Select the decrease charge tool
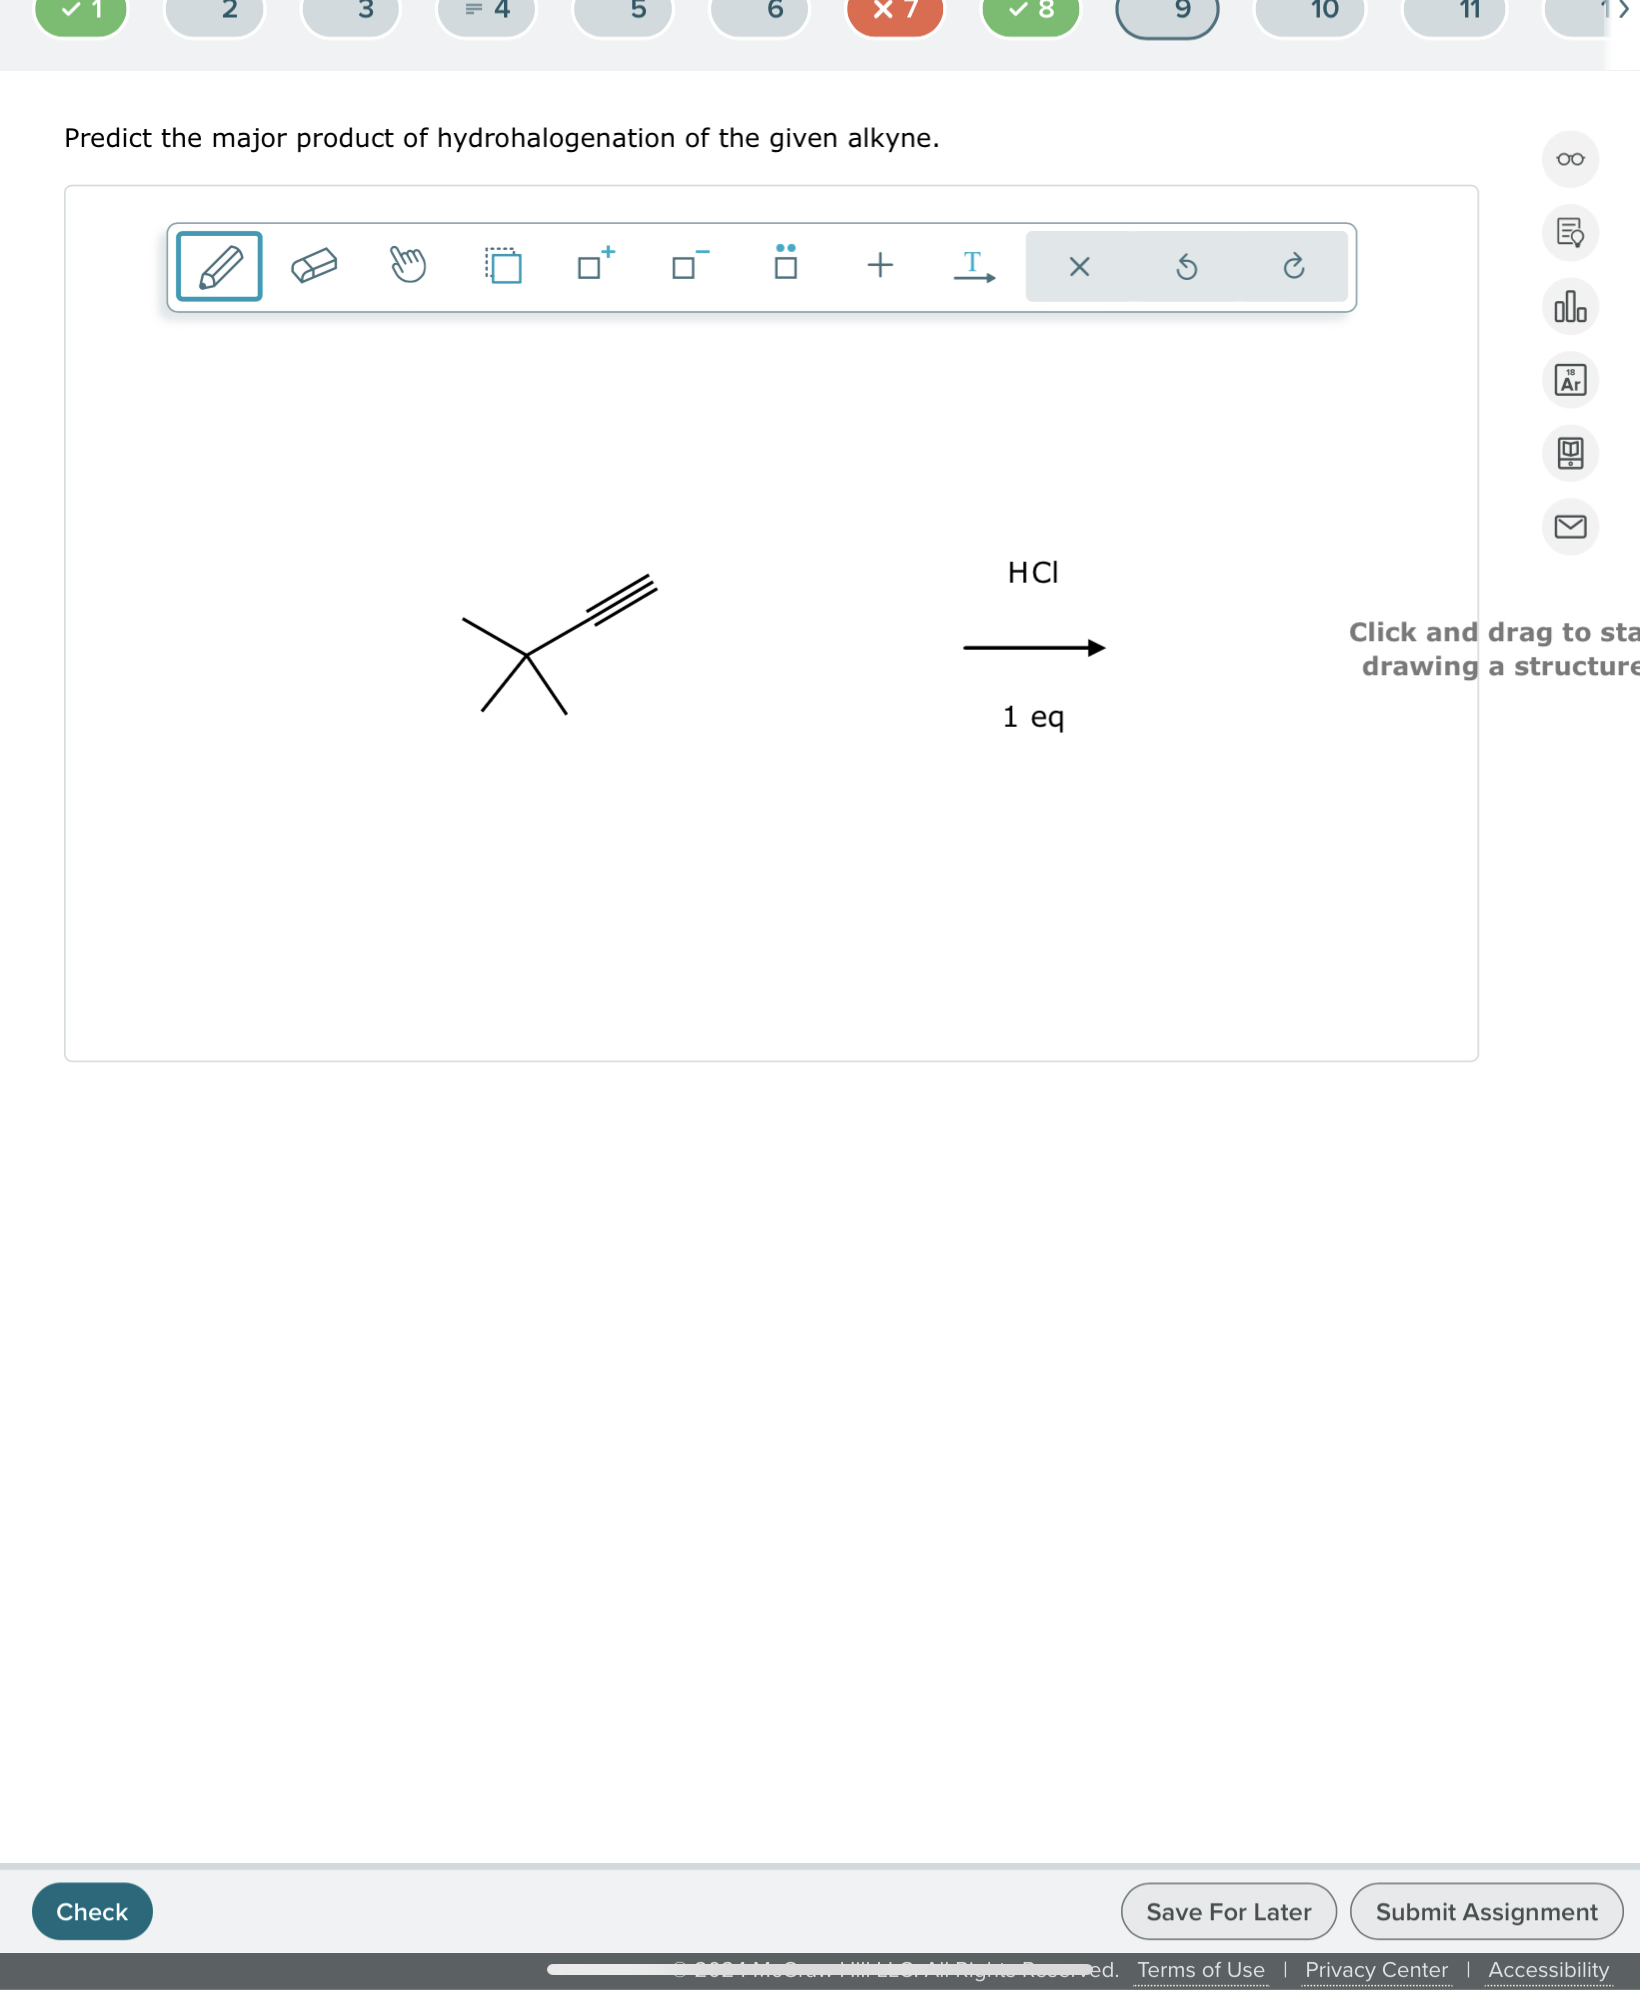Screen dimensions: 1640x1990 click(x=687, y=266)
